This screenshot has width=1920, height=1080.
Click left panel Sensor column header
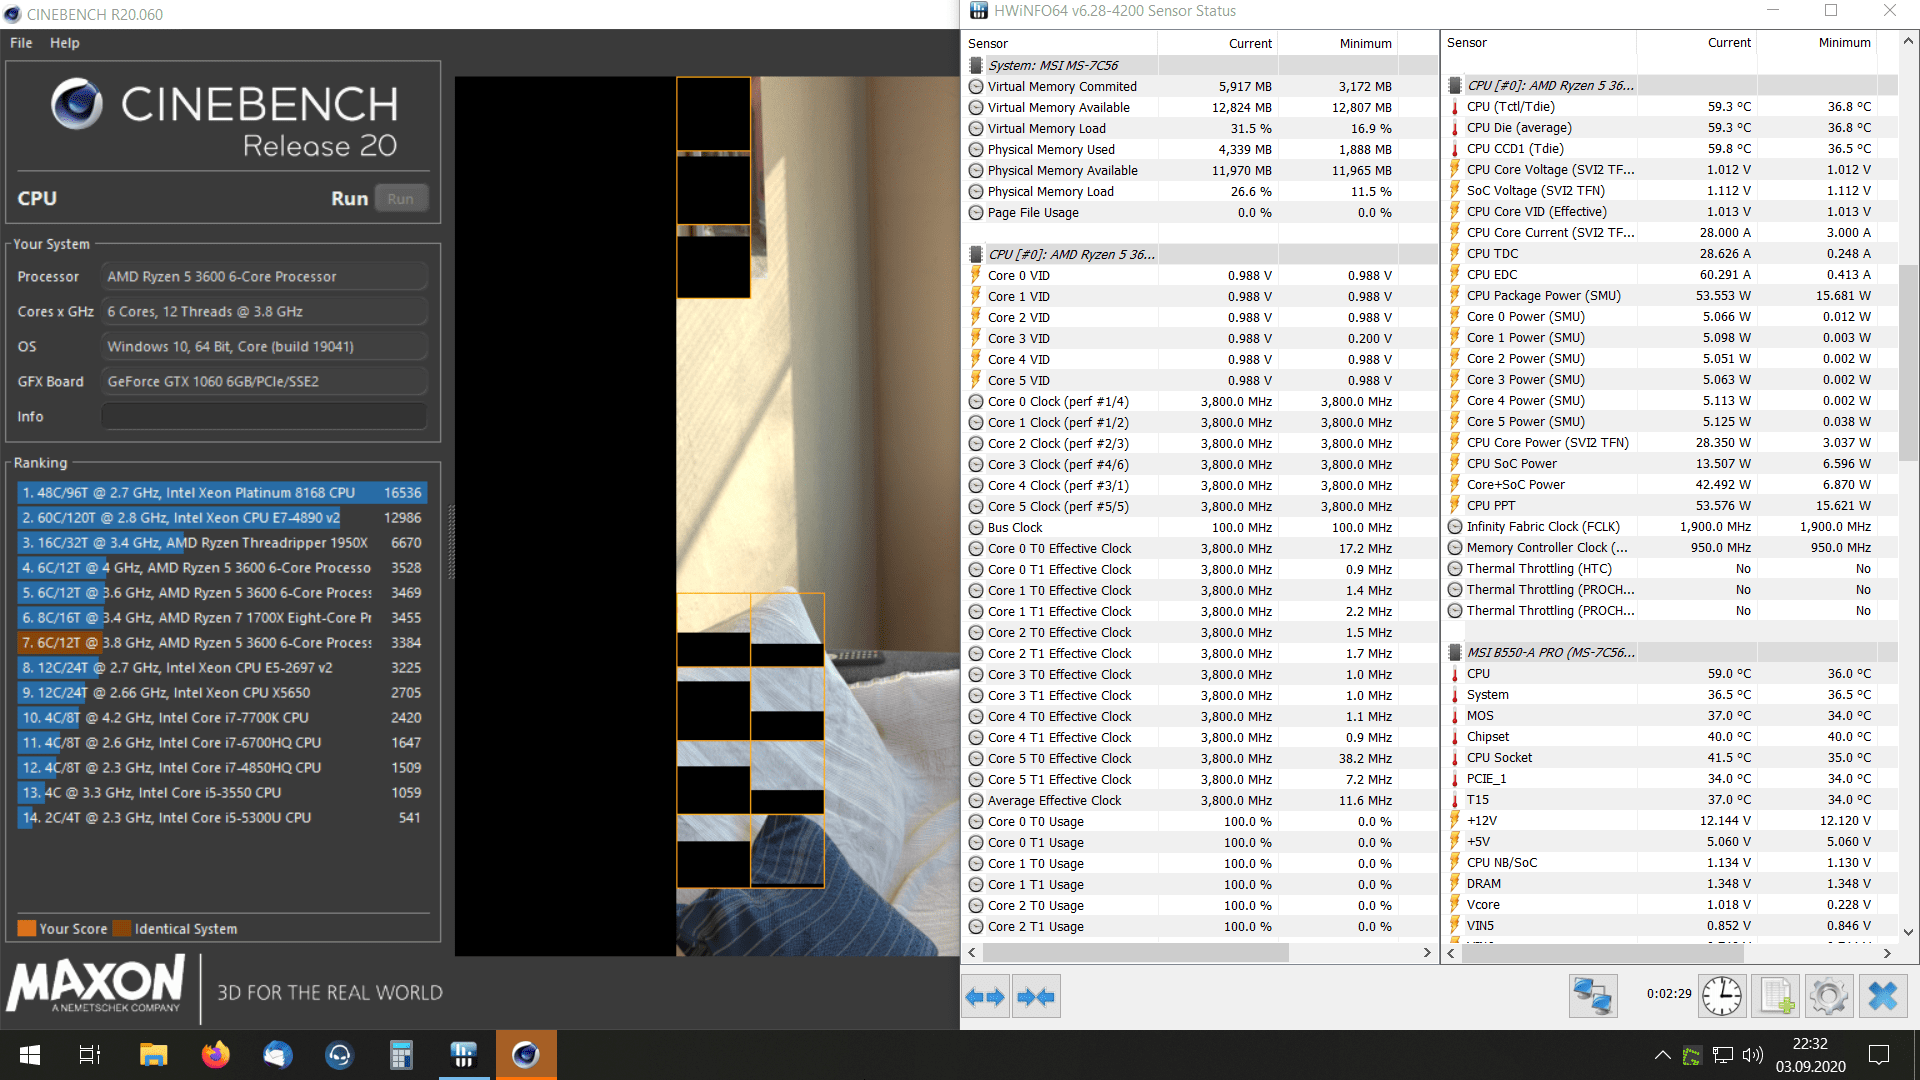click(1060, 43)
